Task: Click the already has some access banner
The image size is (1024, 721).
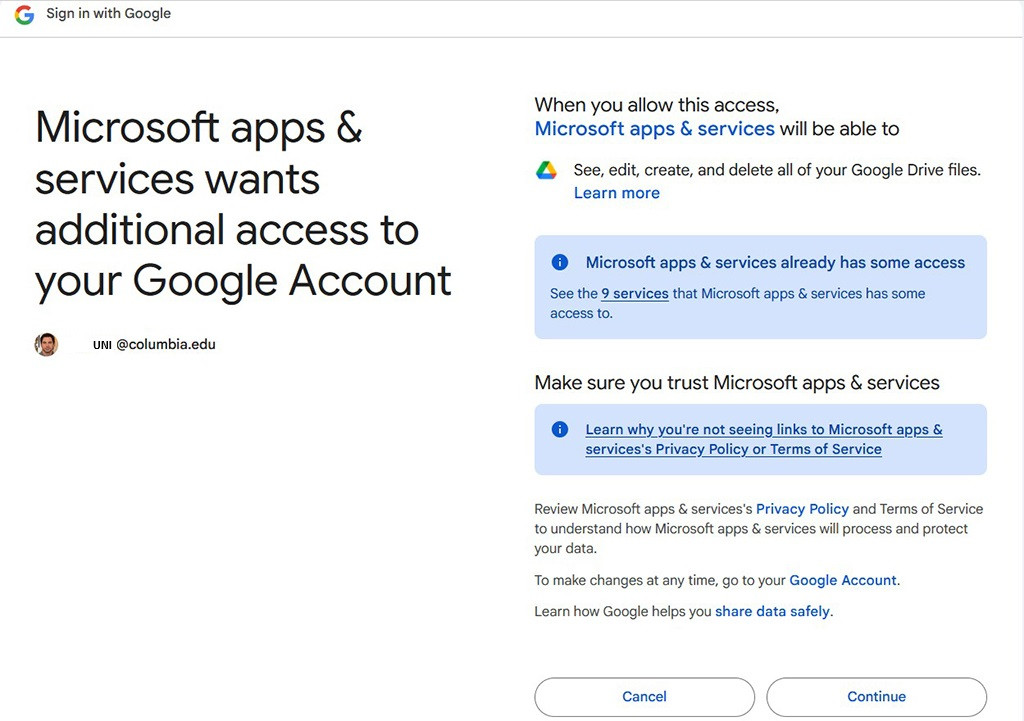Action: coord(761,286)
